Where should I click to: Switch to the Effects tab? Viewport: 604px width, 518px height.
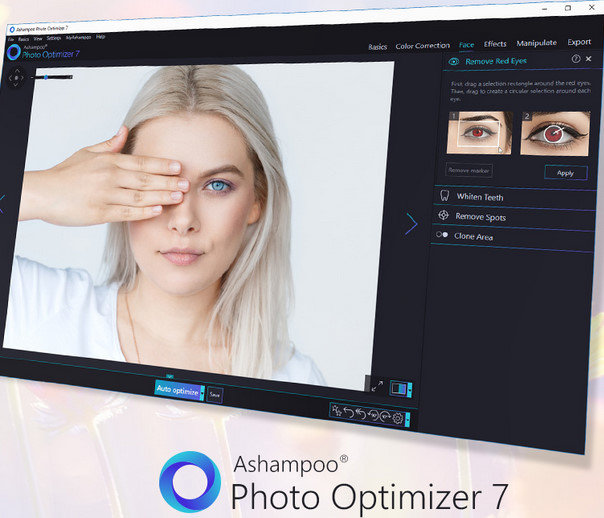495,44
